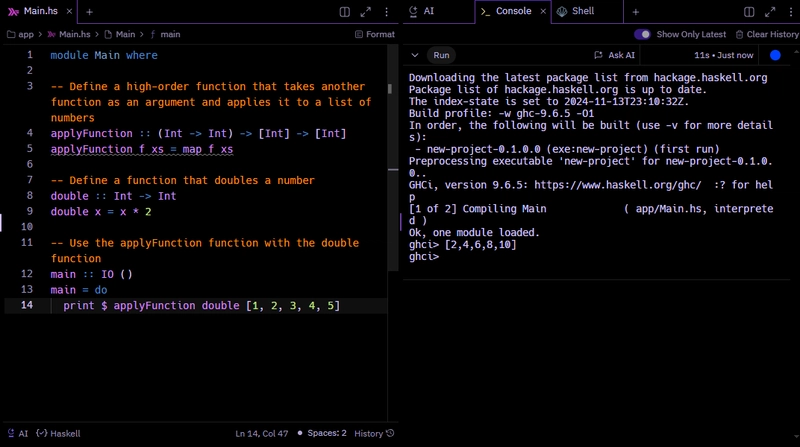The image size is (800, 447).
Task: Select the main function breadcrumb
Action: pos(165,34)
